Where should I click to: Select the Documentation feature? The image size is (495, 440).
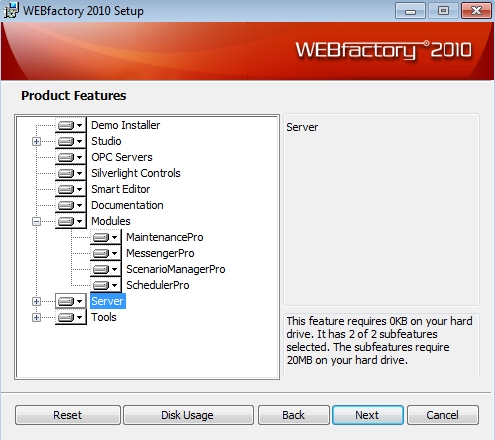click(x=127, y=205)
